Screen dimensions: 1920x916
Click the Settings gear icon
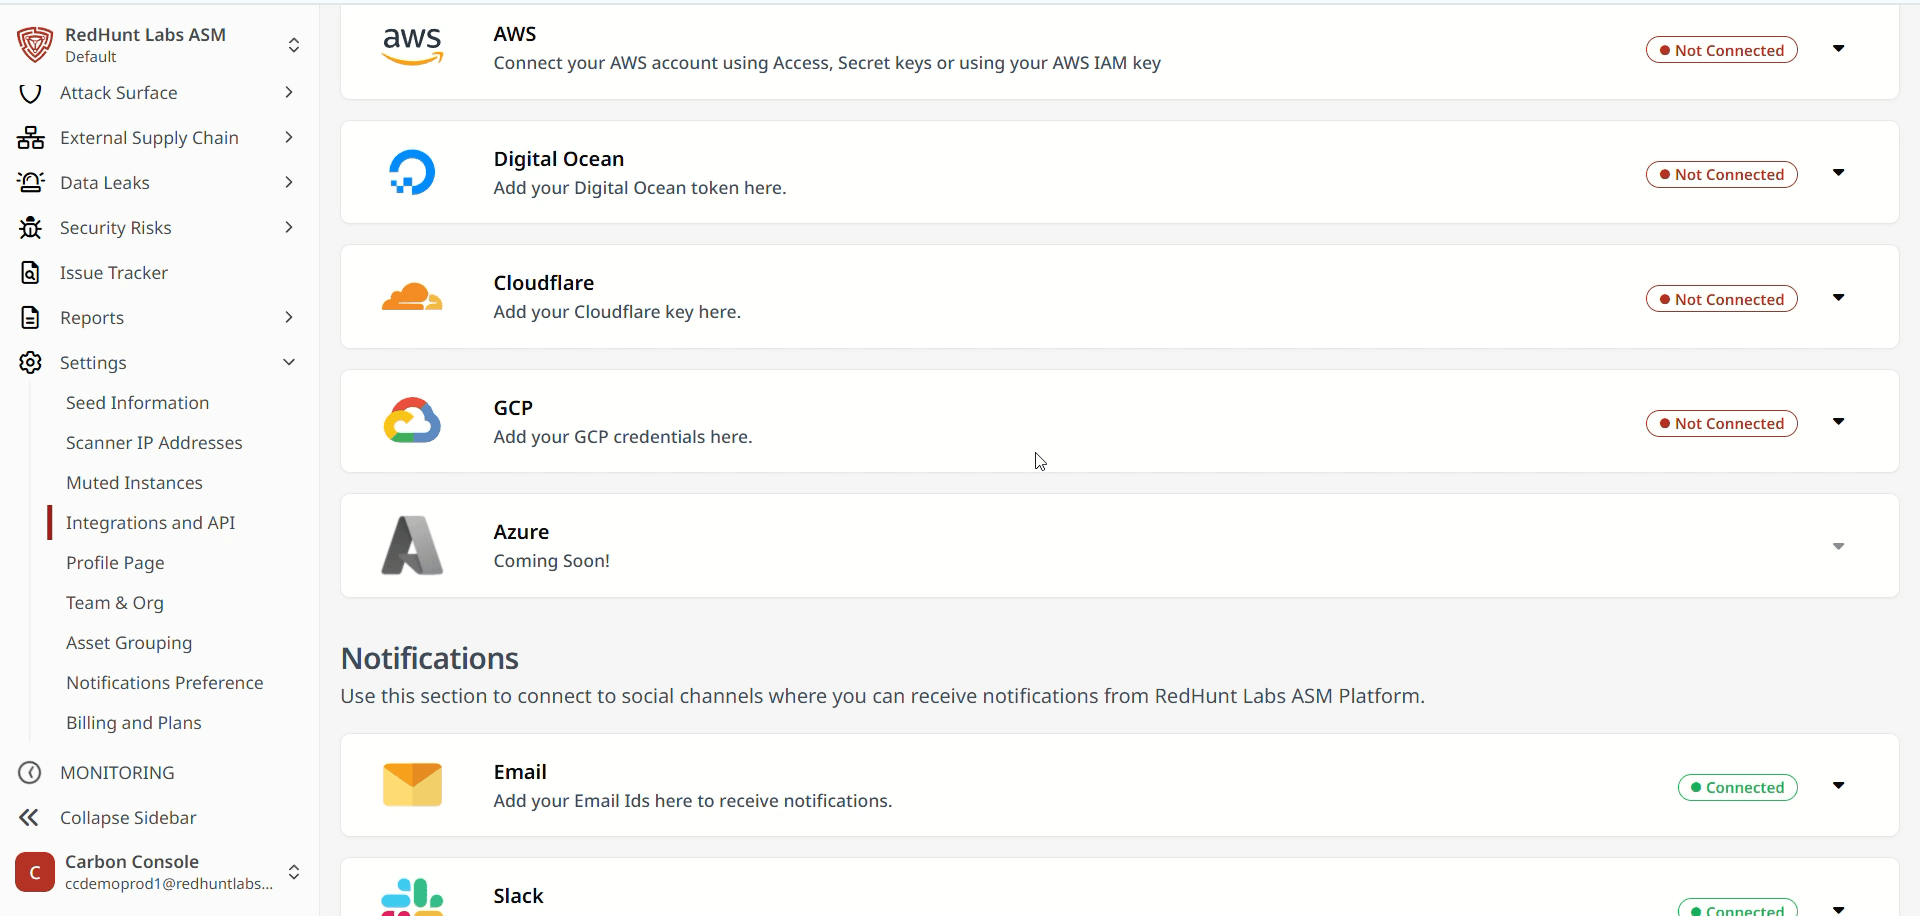coord(30,363)
